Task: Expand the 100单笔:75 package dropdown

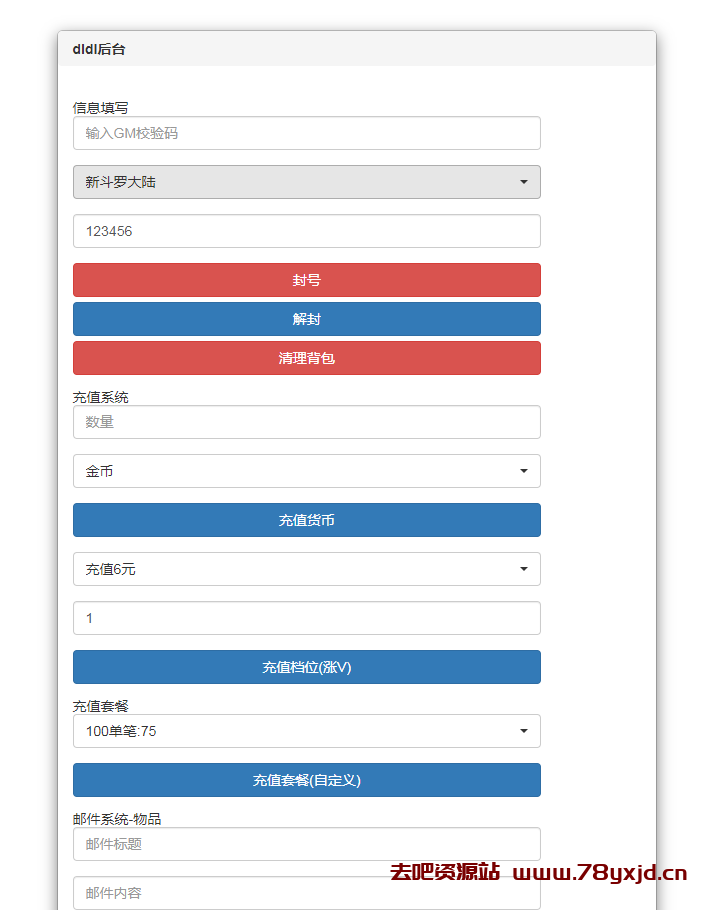Action: click(x=306, y=731)
